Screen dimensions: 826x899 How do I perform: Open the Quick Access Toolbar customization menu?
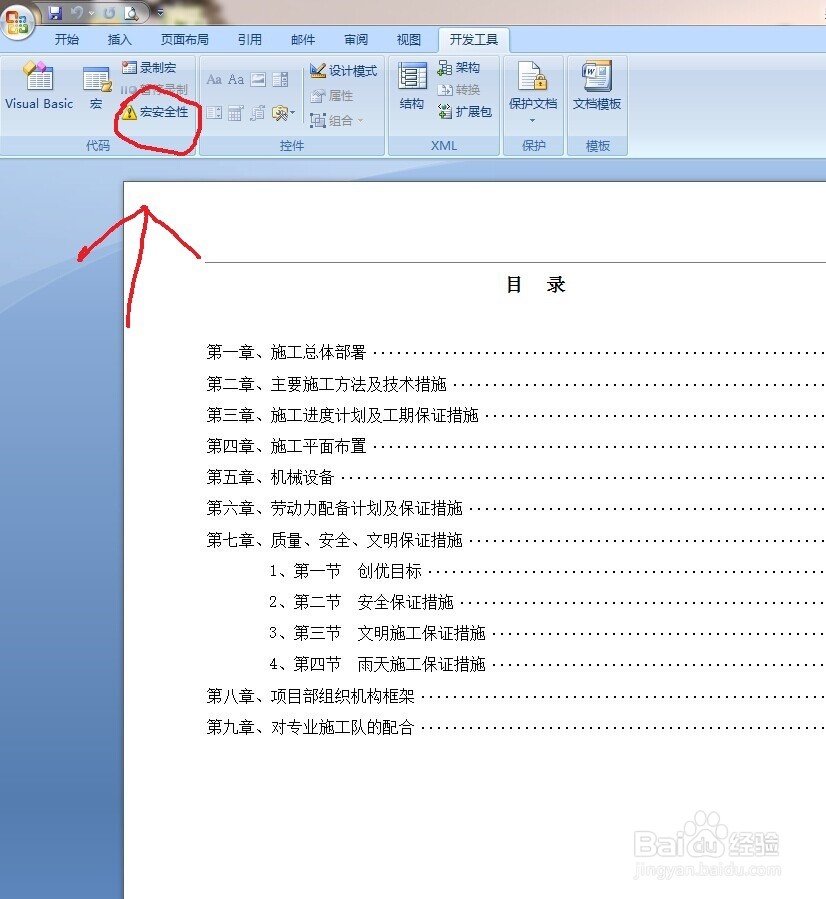[x=160, y=12]
